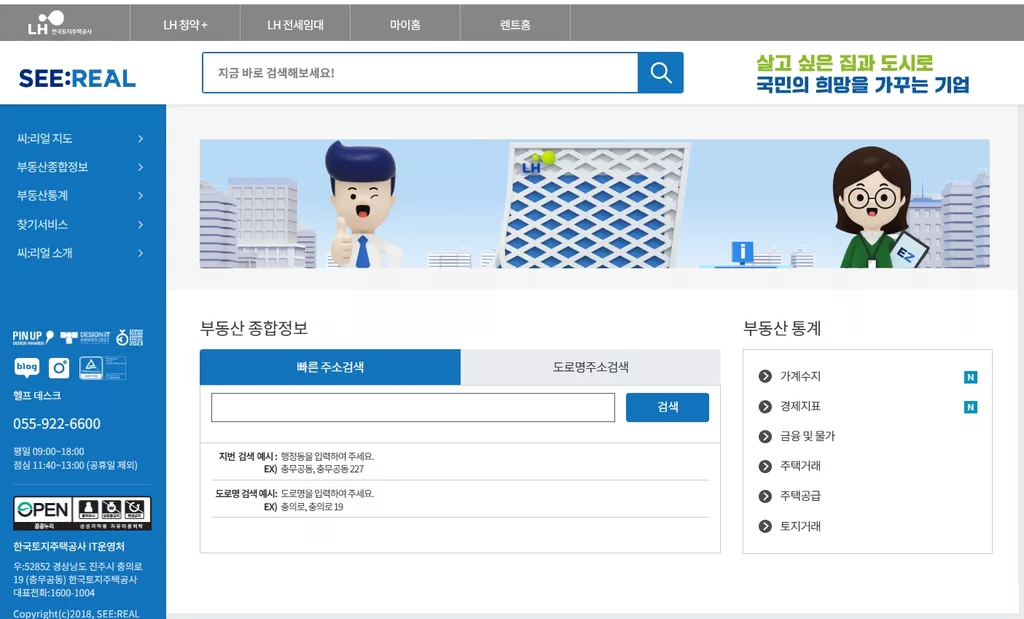Click the arrow icon beside 주택공급

tap(765, 496)
